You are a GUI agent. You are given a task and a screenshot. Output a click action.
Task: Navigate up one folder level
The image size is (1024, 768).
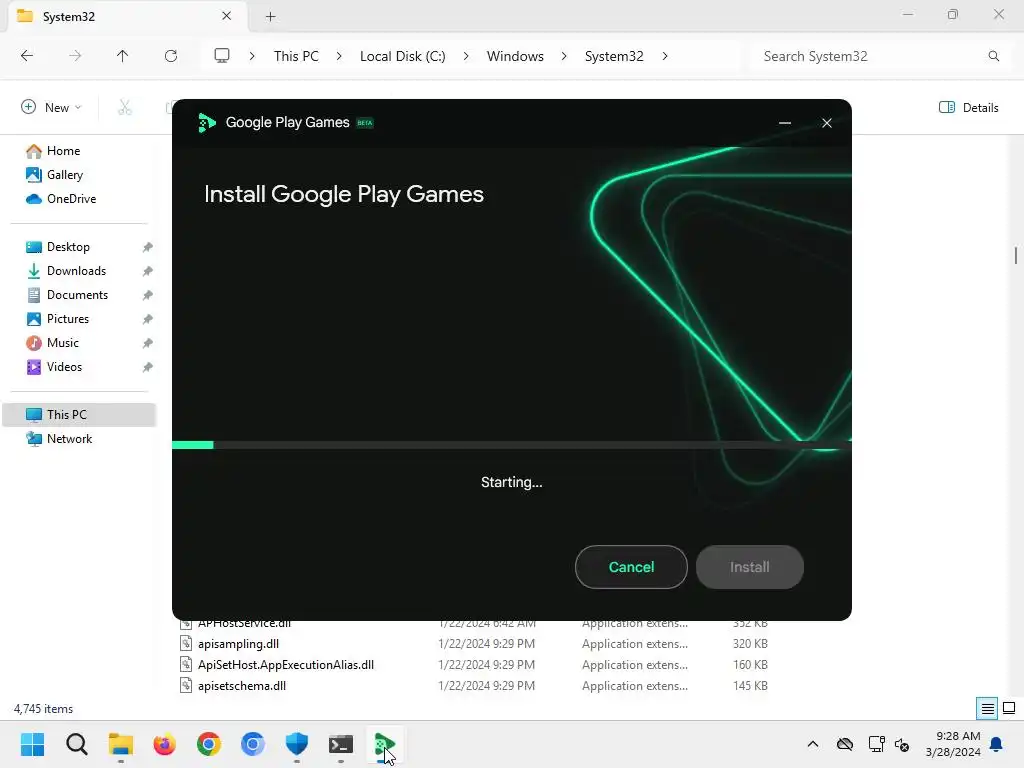click(122, 56)
